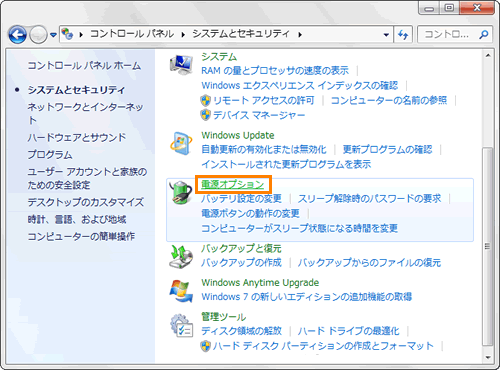Image resolution: width=500 pixels, height=370 pixels.
Task: Click the Windows Update icon
Action: coord(181,143)
